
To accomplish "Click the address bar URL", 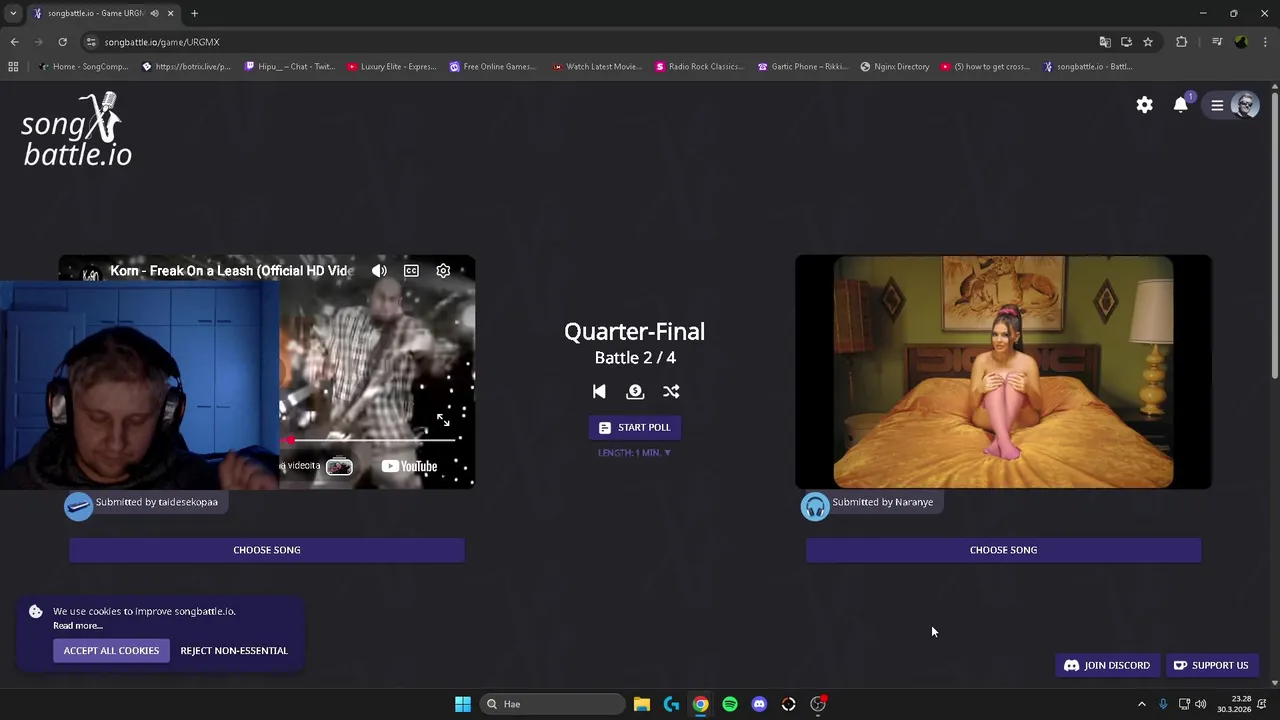I will coord(162,42).
